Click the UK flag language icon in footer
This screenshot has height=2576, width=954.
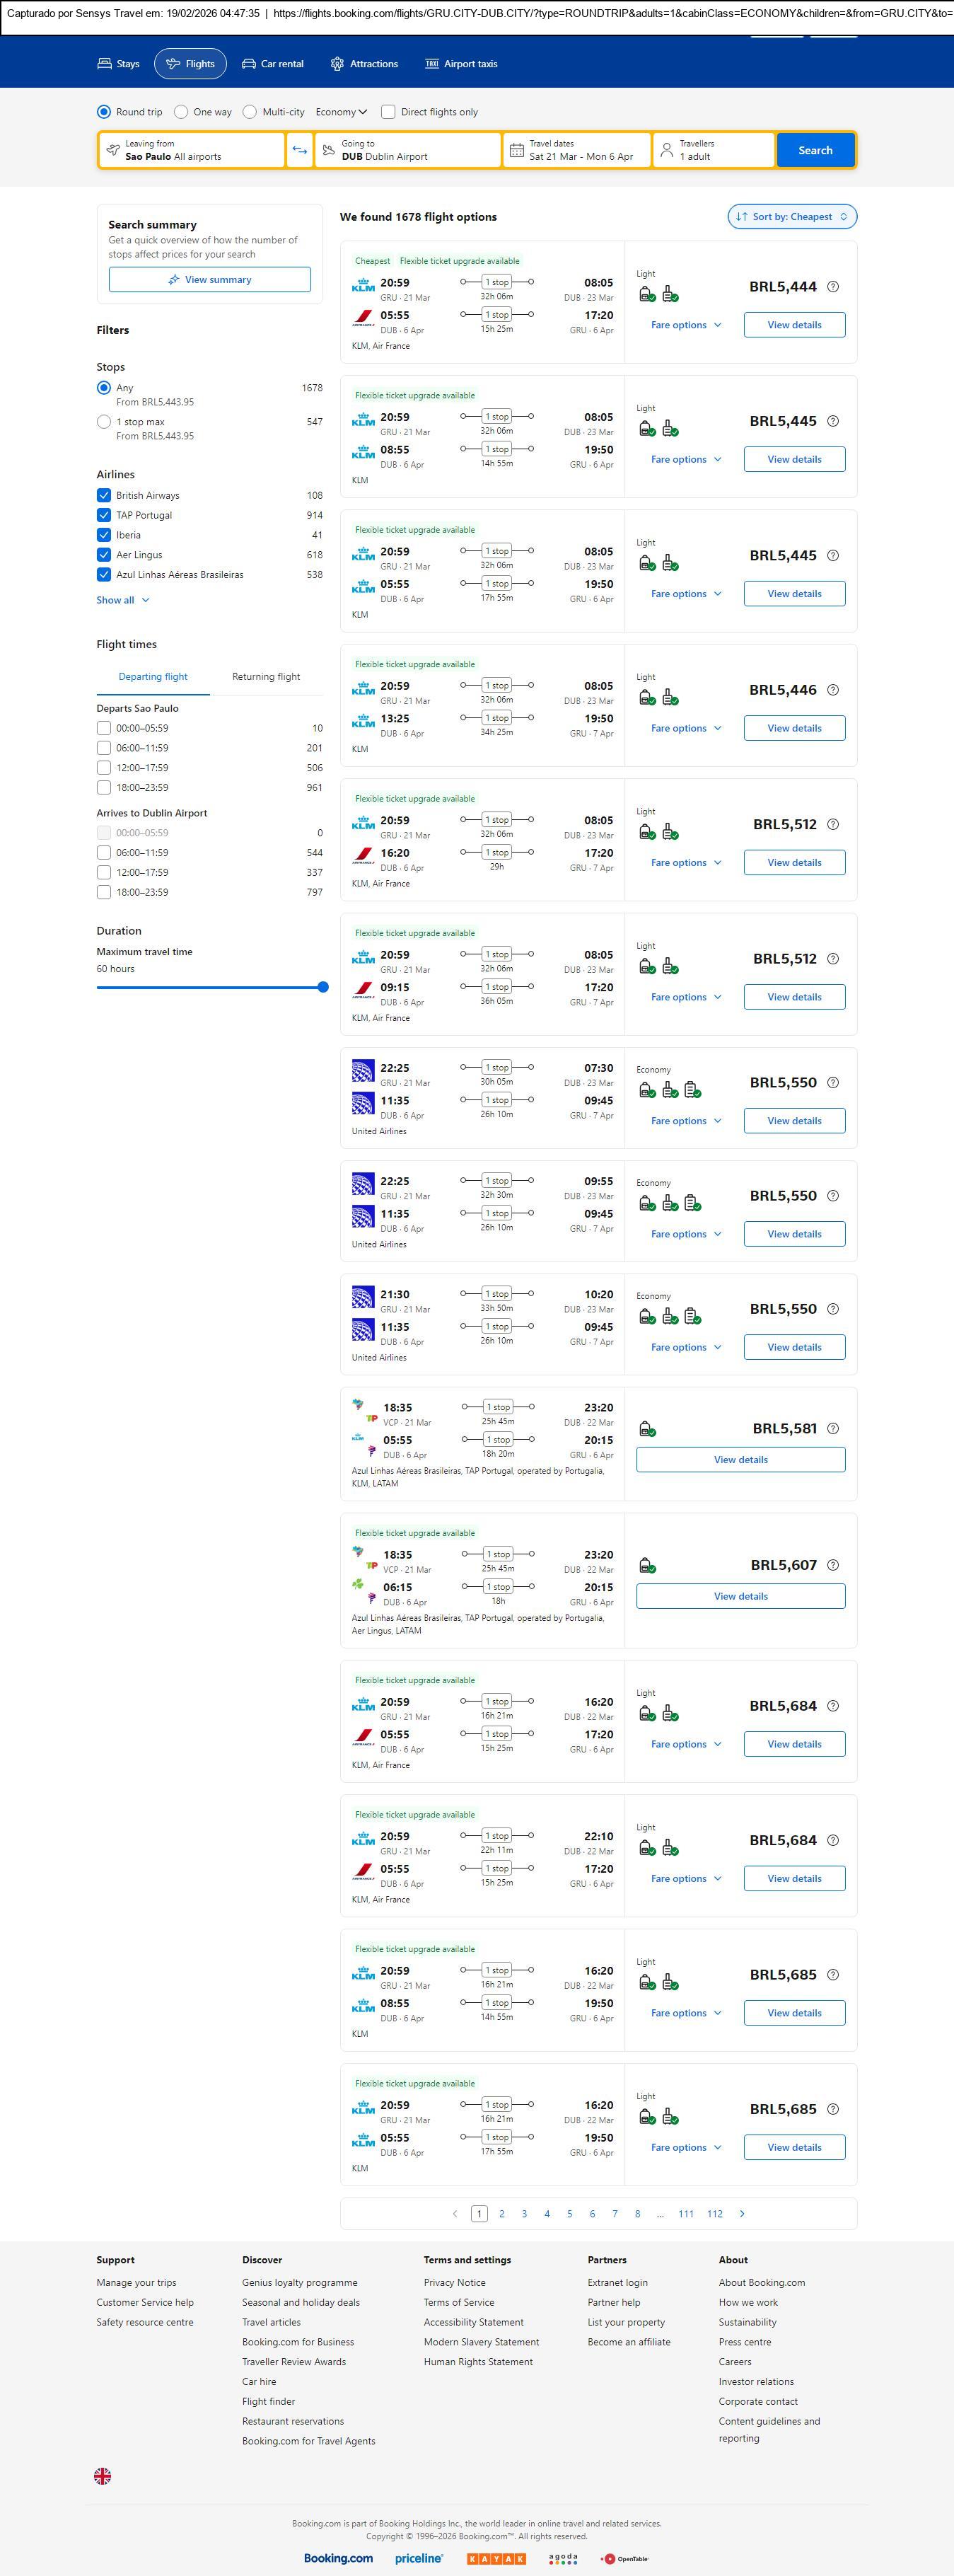tap(102, 2475)
